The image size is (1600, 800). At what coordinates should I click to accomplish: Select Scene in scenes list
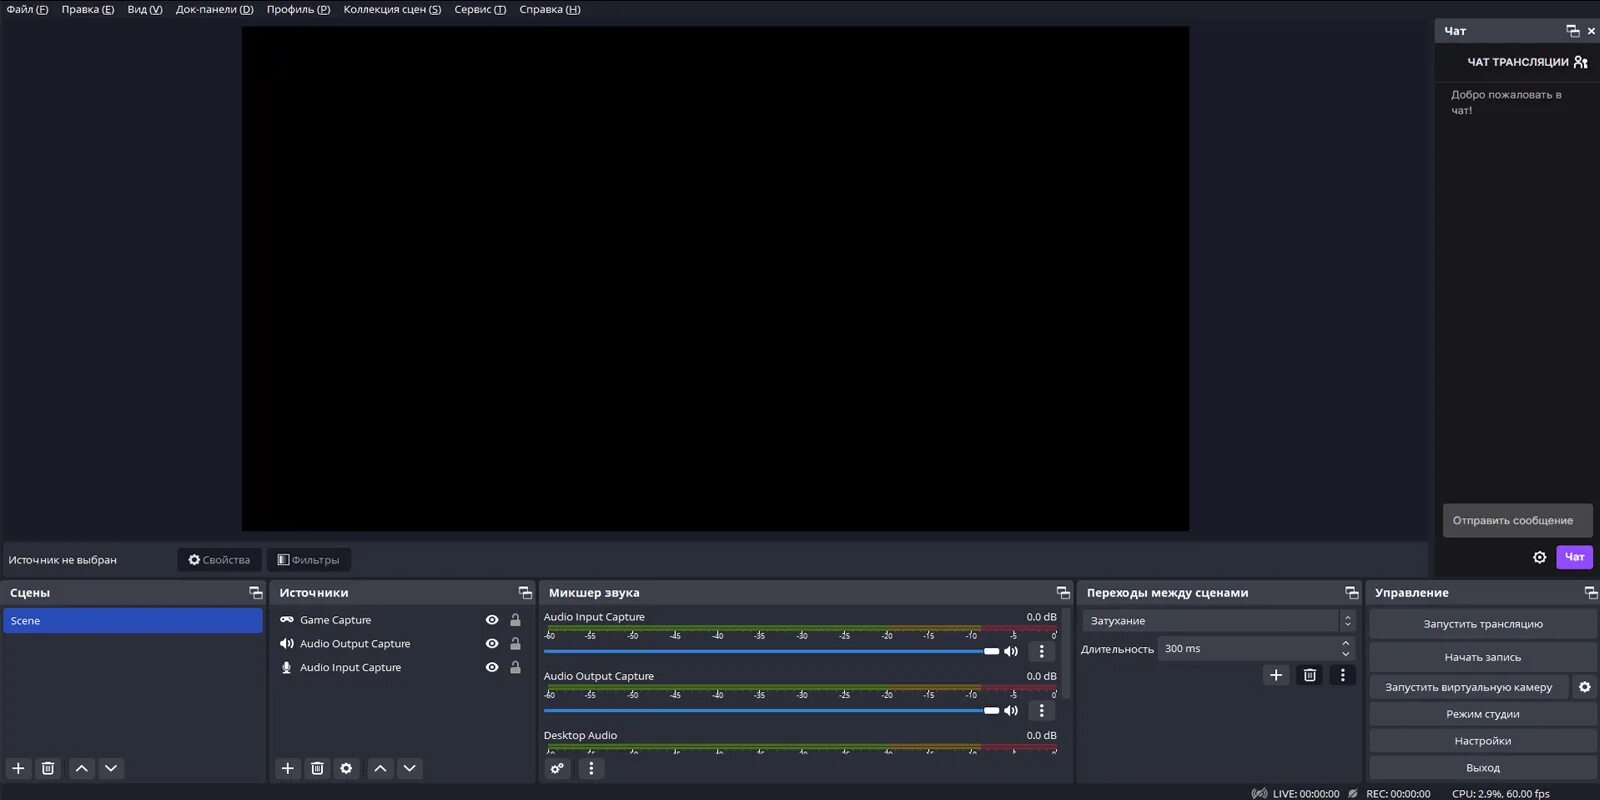point(133,621)
